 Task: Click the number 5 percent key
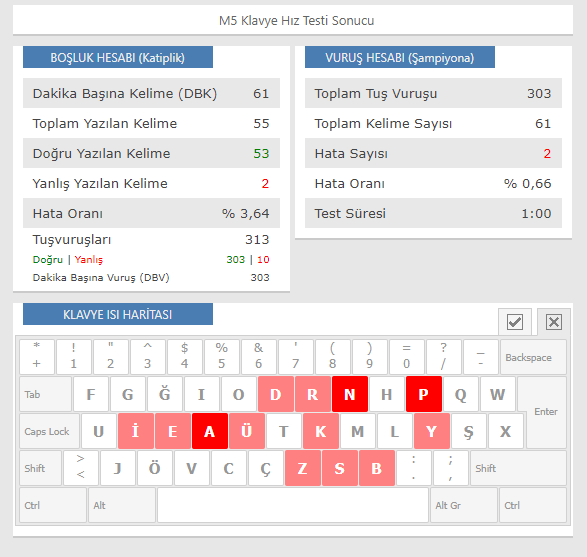pyautogui.click(x=222, y=357)
